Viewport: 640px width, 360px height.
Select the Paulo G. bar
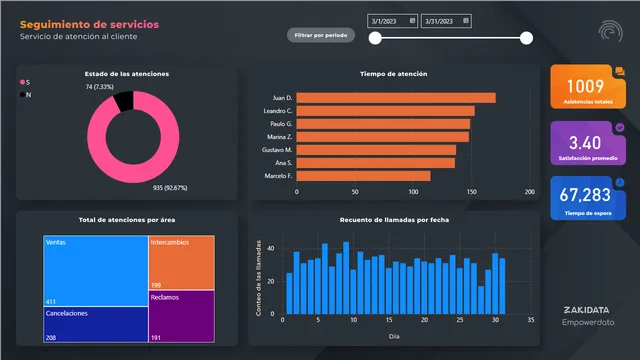point(383,124)
